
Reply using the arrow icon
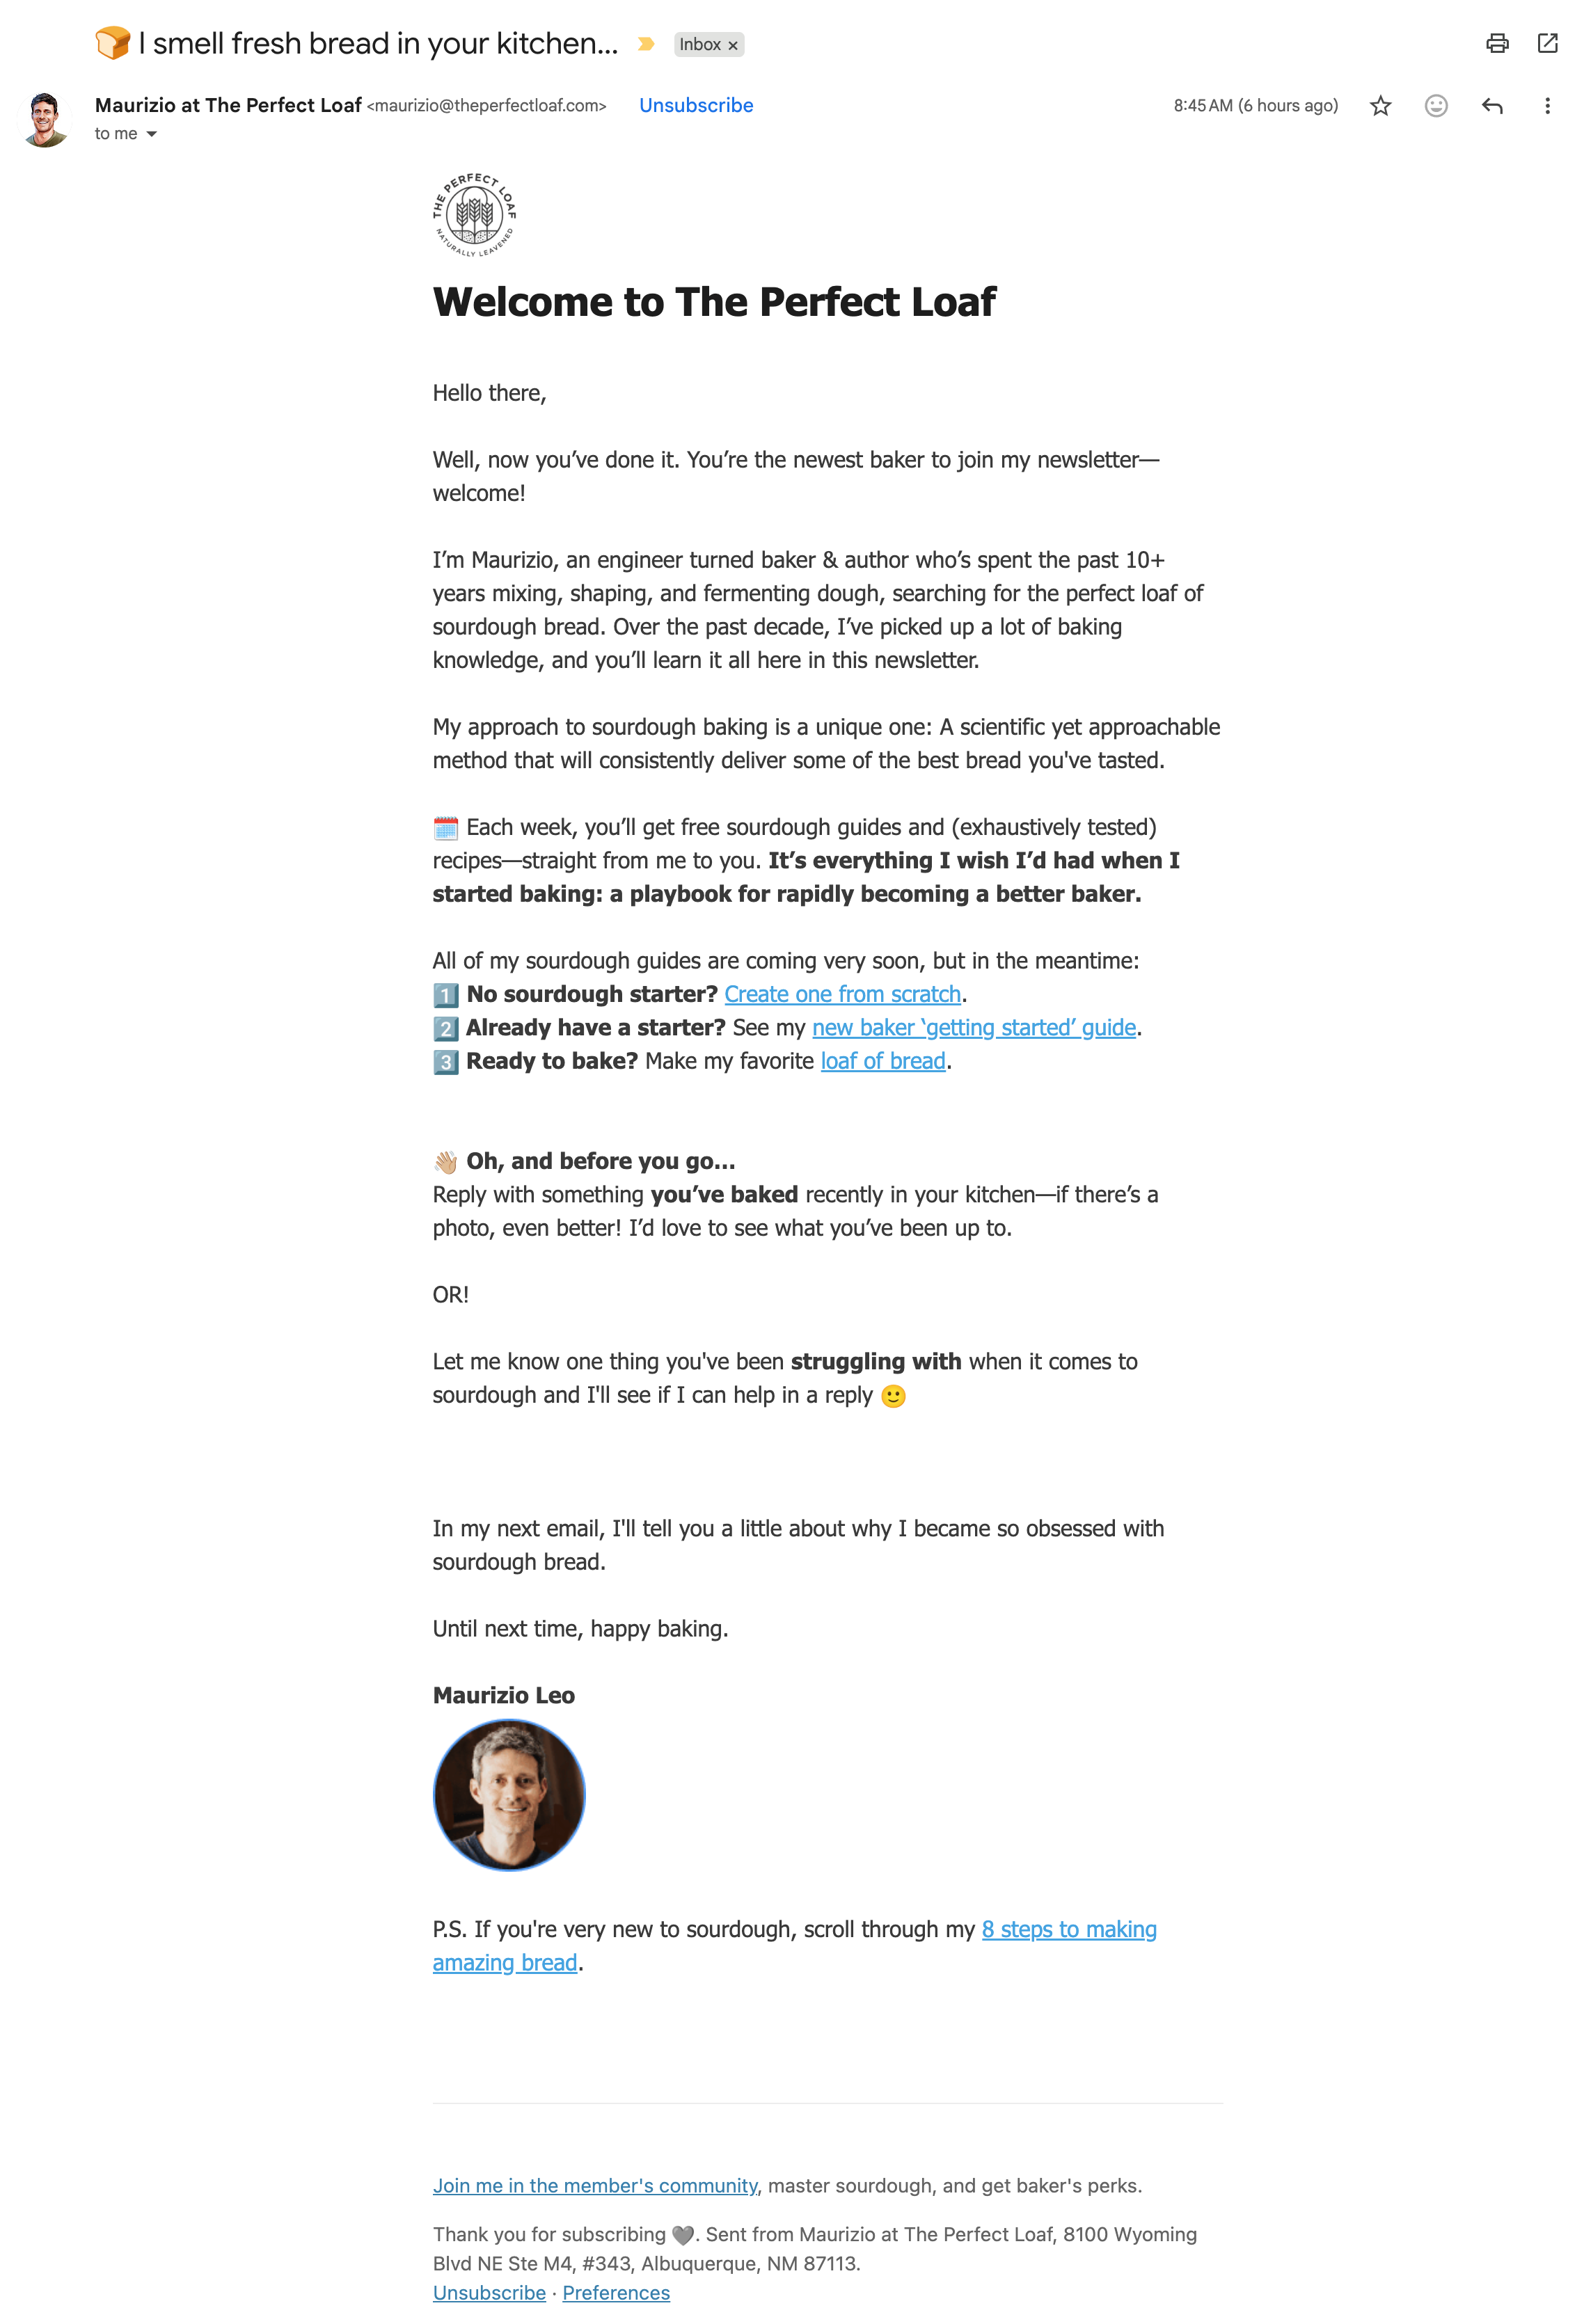pyautogui.click(x=1491, y=106)
